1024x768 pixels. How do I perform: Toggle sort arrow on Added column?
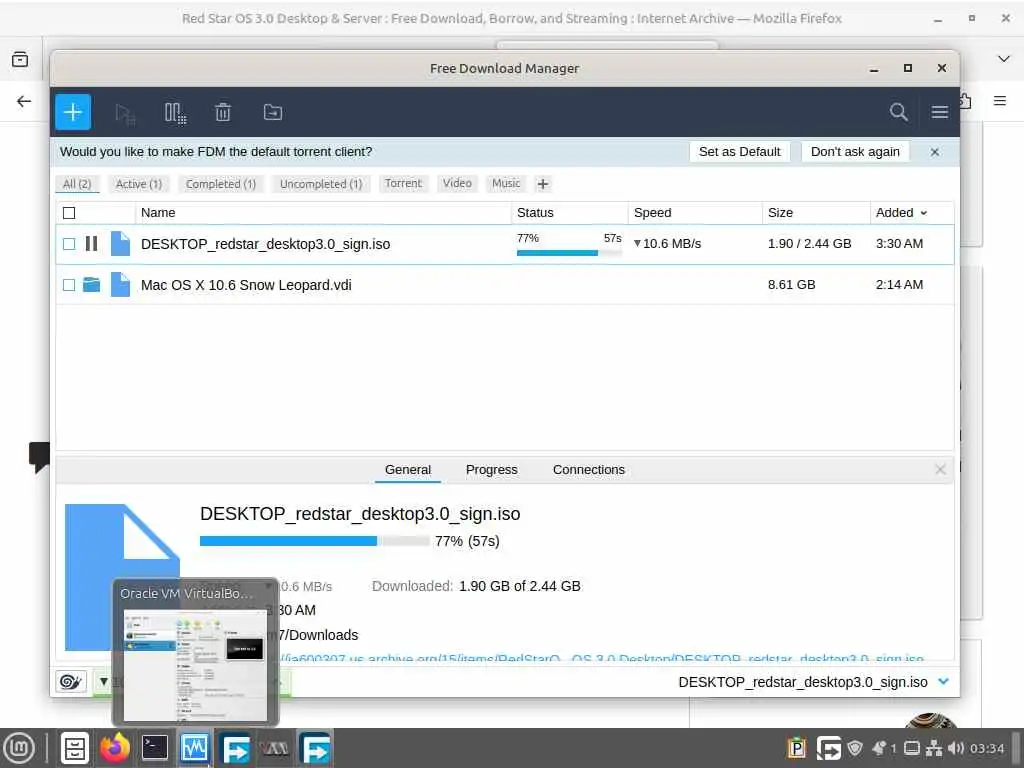click(x=923, y=213)
